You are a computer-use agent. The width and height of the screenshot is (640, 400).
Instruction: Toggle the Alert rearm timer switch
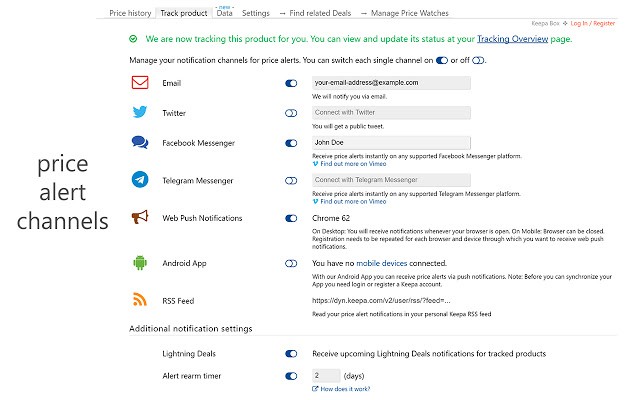(291, 376)
